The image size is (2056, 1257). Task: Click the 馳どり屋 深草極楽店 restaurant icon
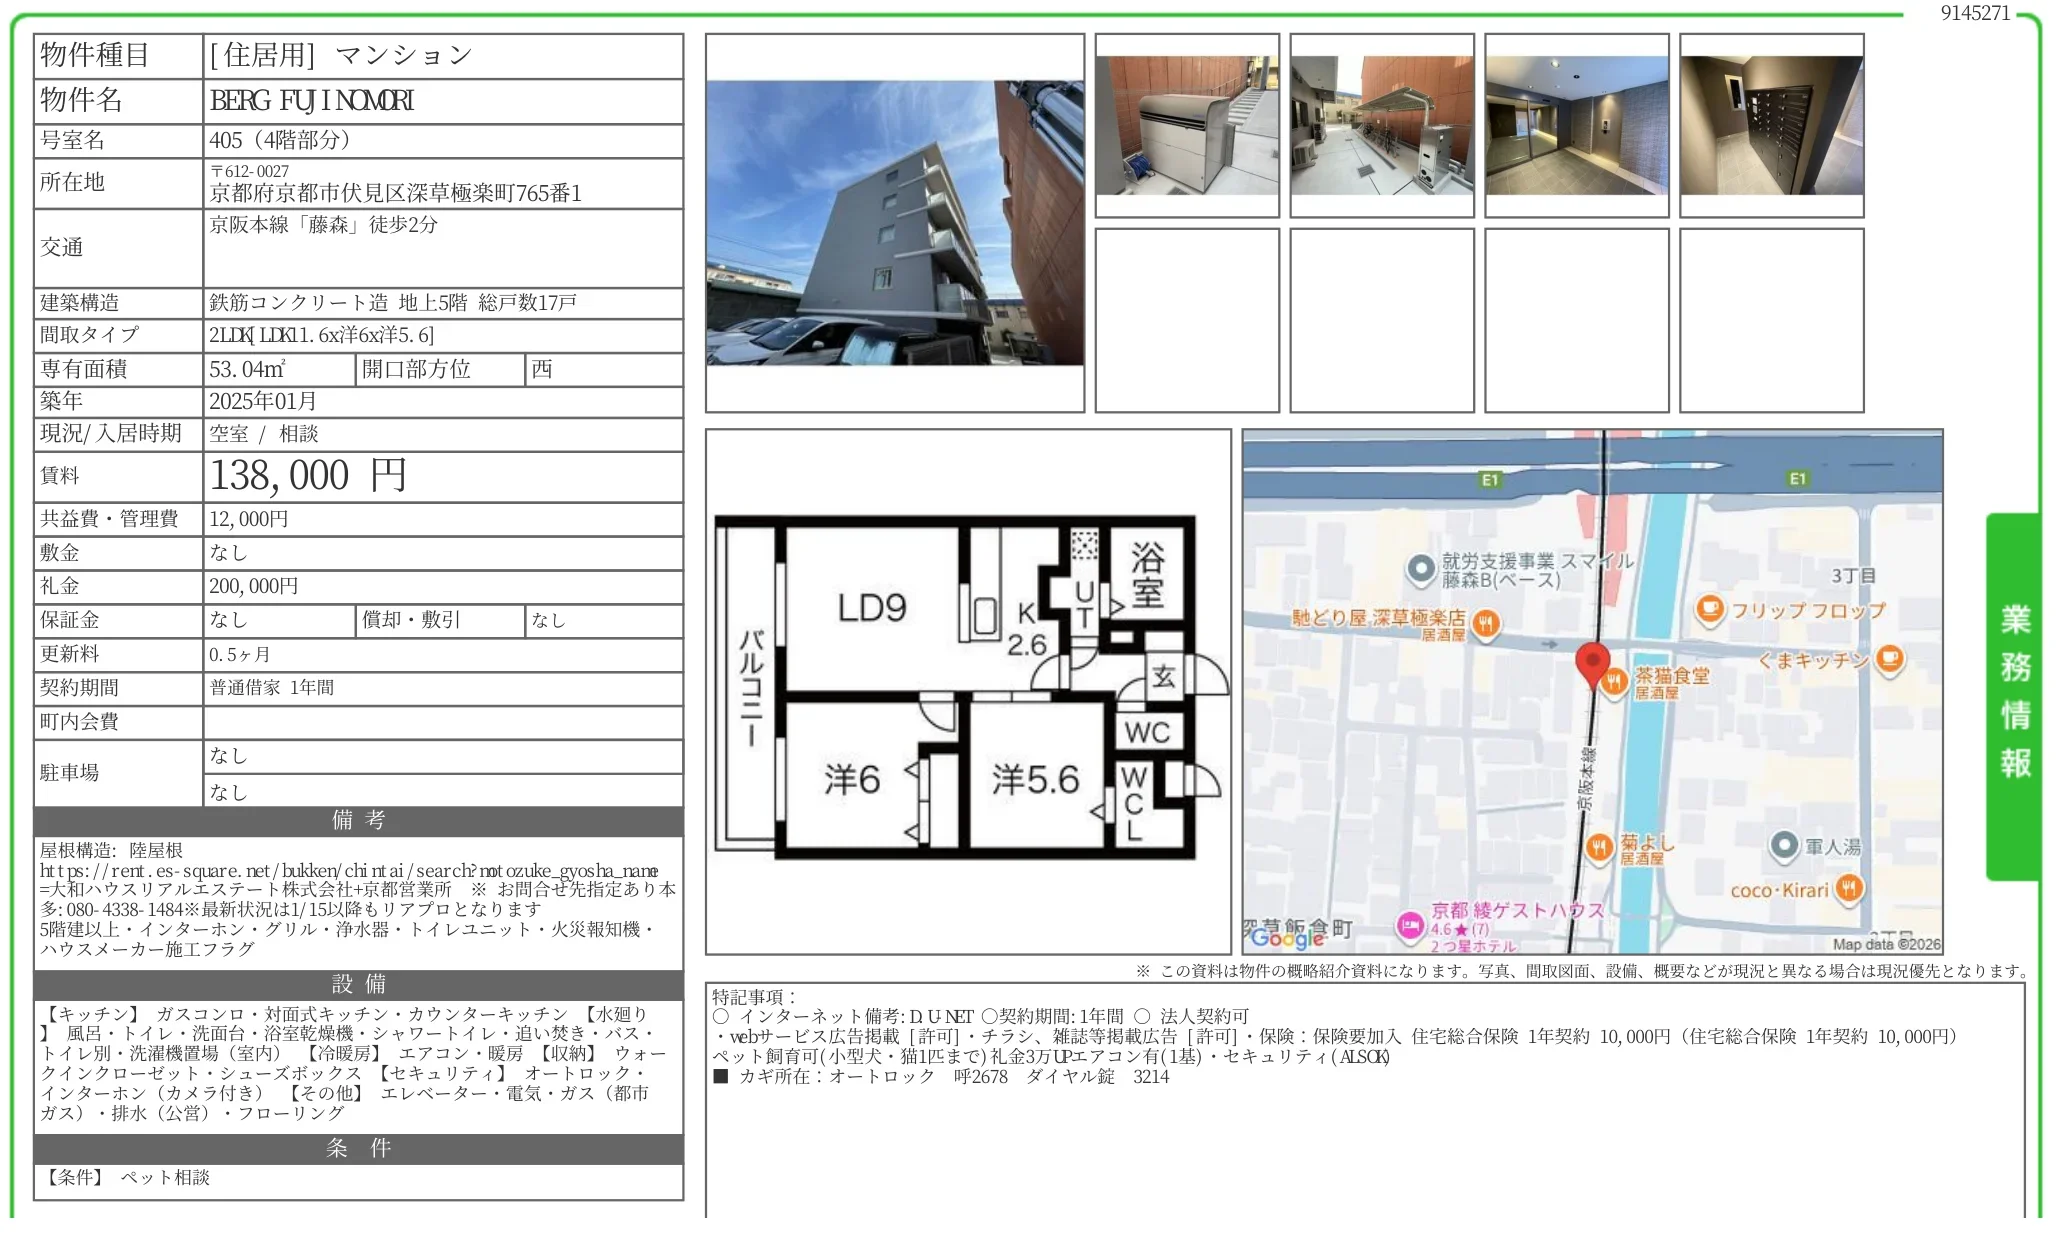tap(1486, 625)
